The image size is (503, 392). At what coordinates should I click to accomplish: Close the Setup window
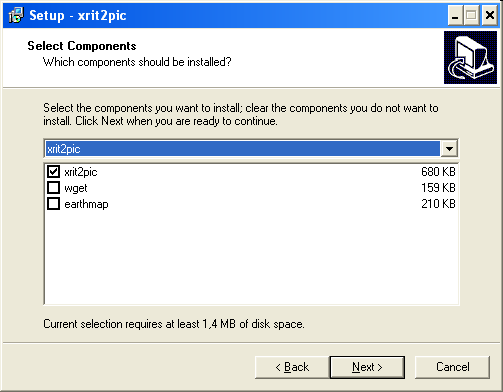490,15
